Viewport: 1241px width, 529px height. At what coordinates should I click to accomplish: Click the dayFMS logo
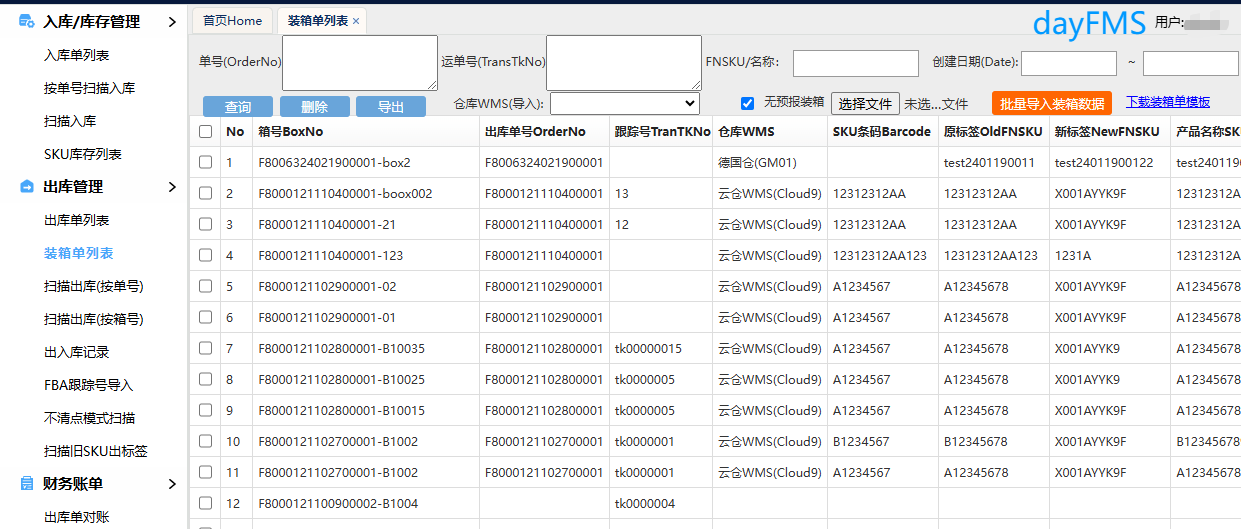[x=1089, y=22]
